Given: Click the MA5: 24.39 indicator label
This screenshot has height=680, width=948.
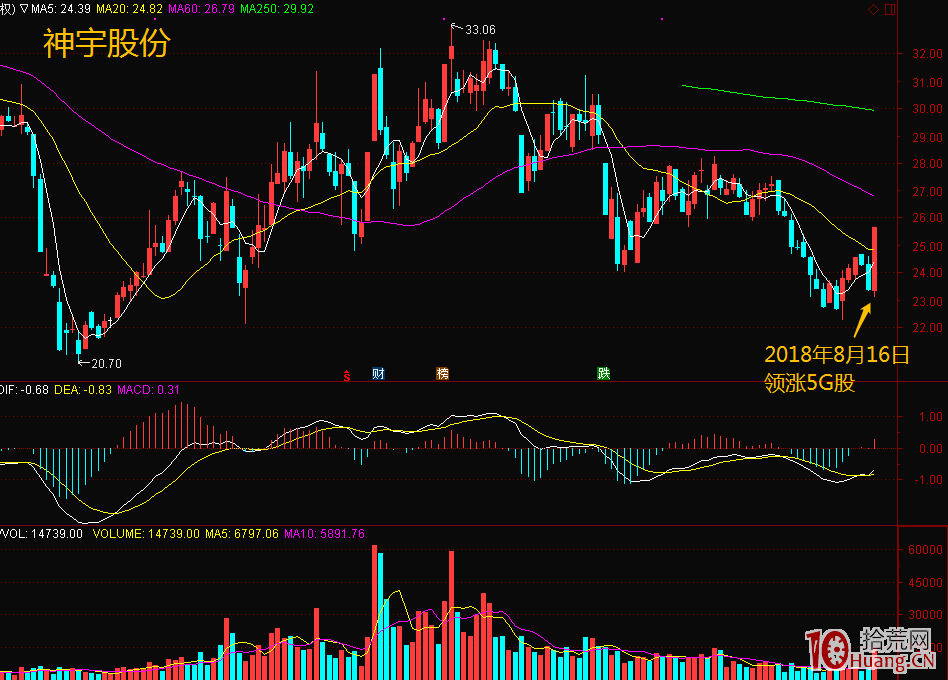Looking at the screenshot, I should point(60,9).
